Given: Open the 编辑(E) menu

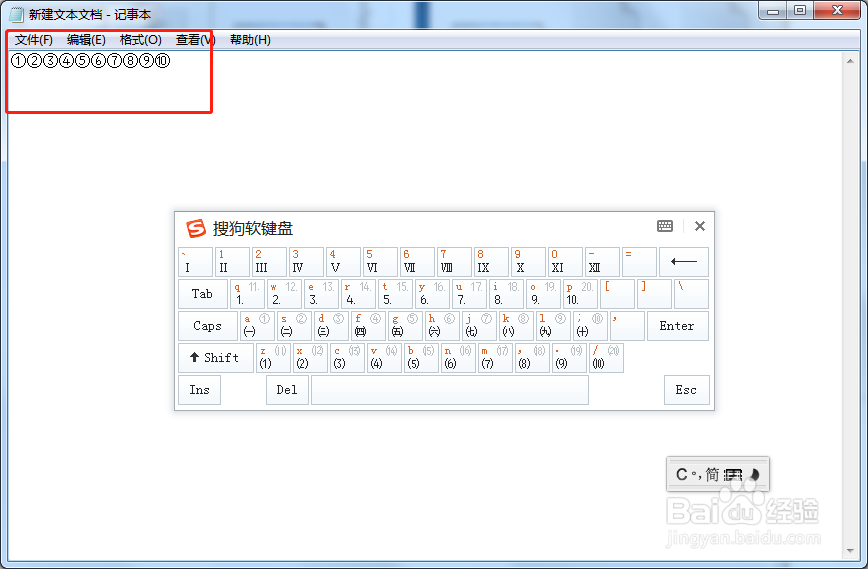Looking at the screenshot, I should click(x=86, y=40).
